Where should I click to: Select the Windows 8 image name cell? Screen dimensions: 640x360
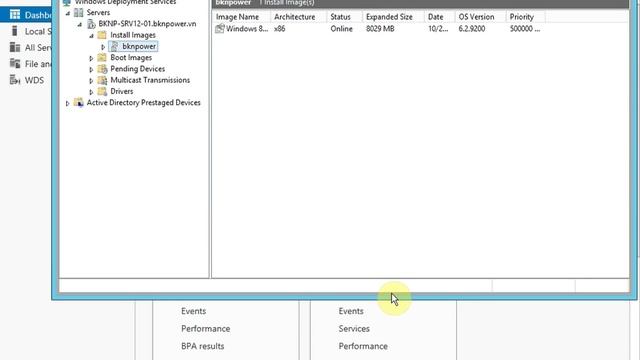pos(247,29)
